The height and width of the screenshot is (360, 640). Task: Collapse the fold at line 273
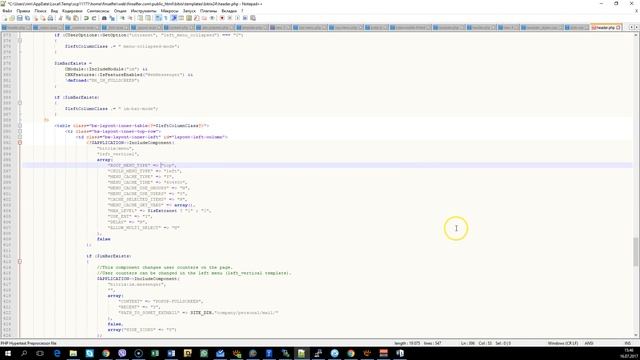tap(20, 40)
